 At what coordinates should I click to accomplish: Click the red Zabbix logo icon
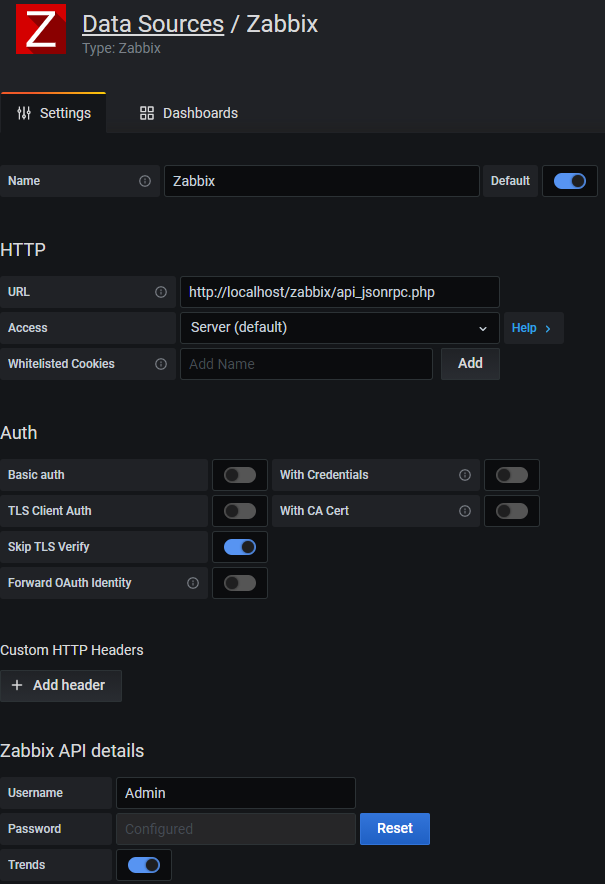click(x=41, y=29)
